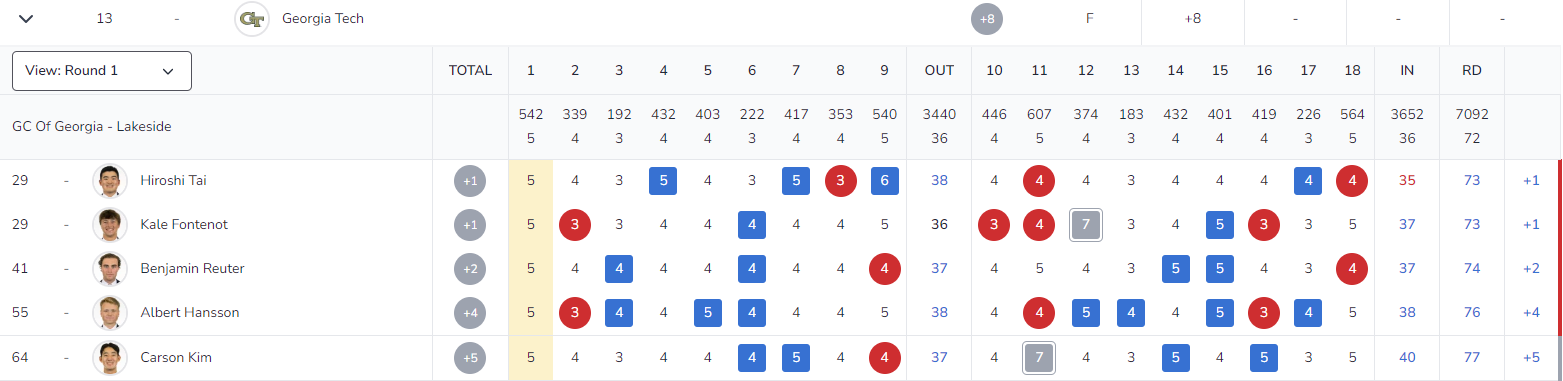Screen dimensions: 1563x381
Task: Click Kale Fontenot's gray 7 on hole 12
Action: [1086, 225]
